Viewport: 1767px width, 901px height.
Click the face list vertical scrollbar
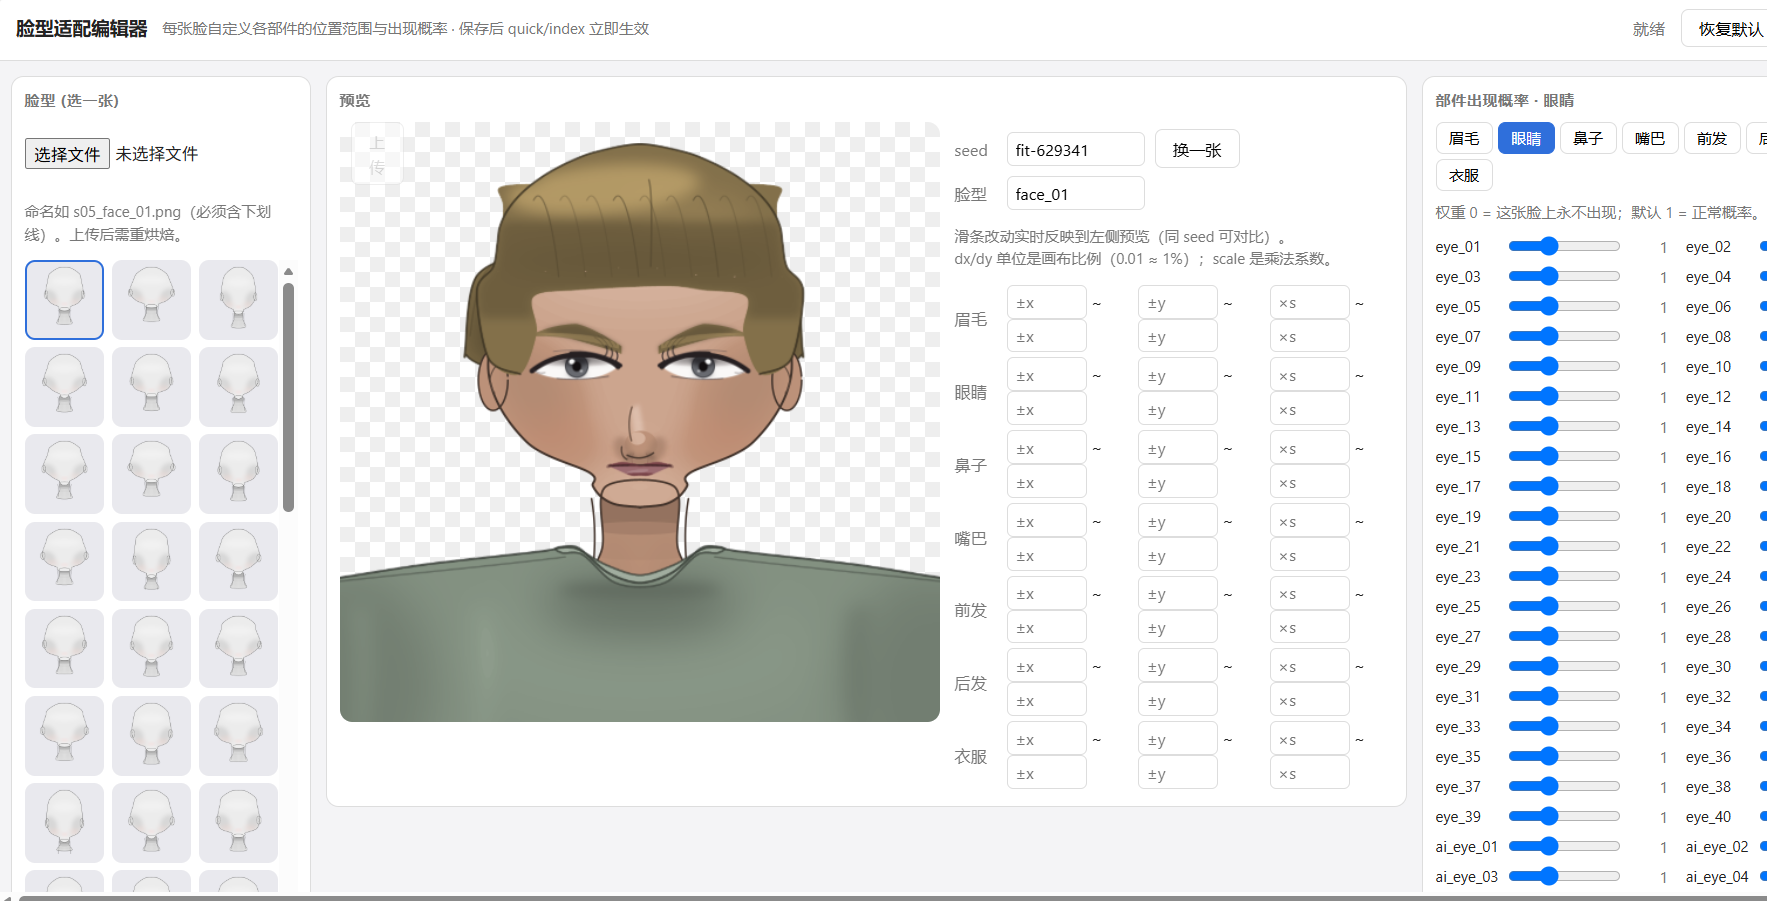pyautogui.click(x=288, y=397)
